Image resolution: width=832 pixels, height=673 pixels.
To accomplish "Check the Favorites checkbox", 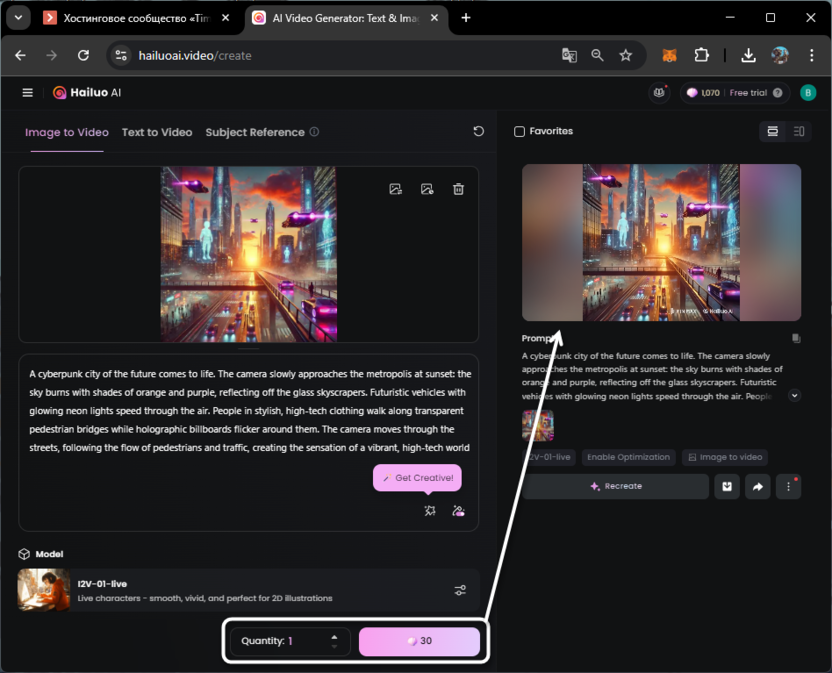I will tap(519, 131).
